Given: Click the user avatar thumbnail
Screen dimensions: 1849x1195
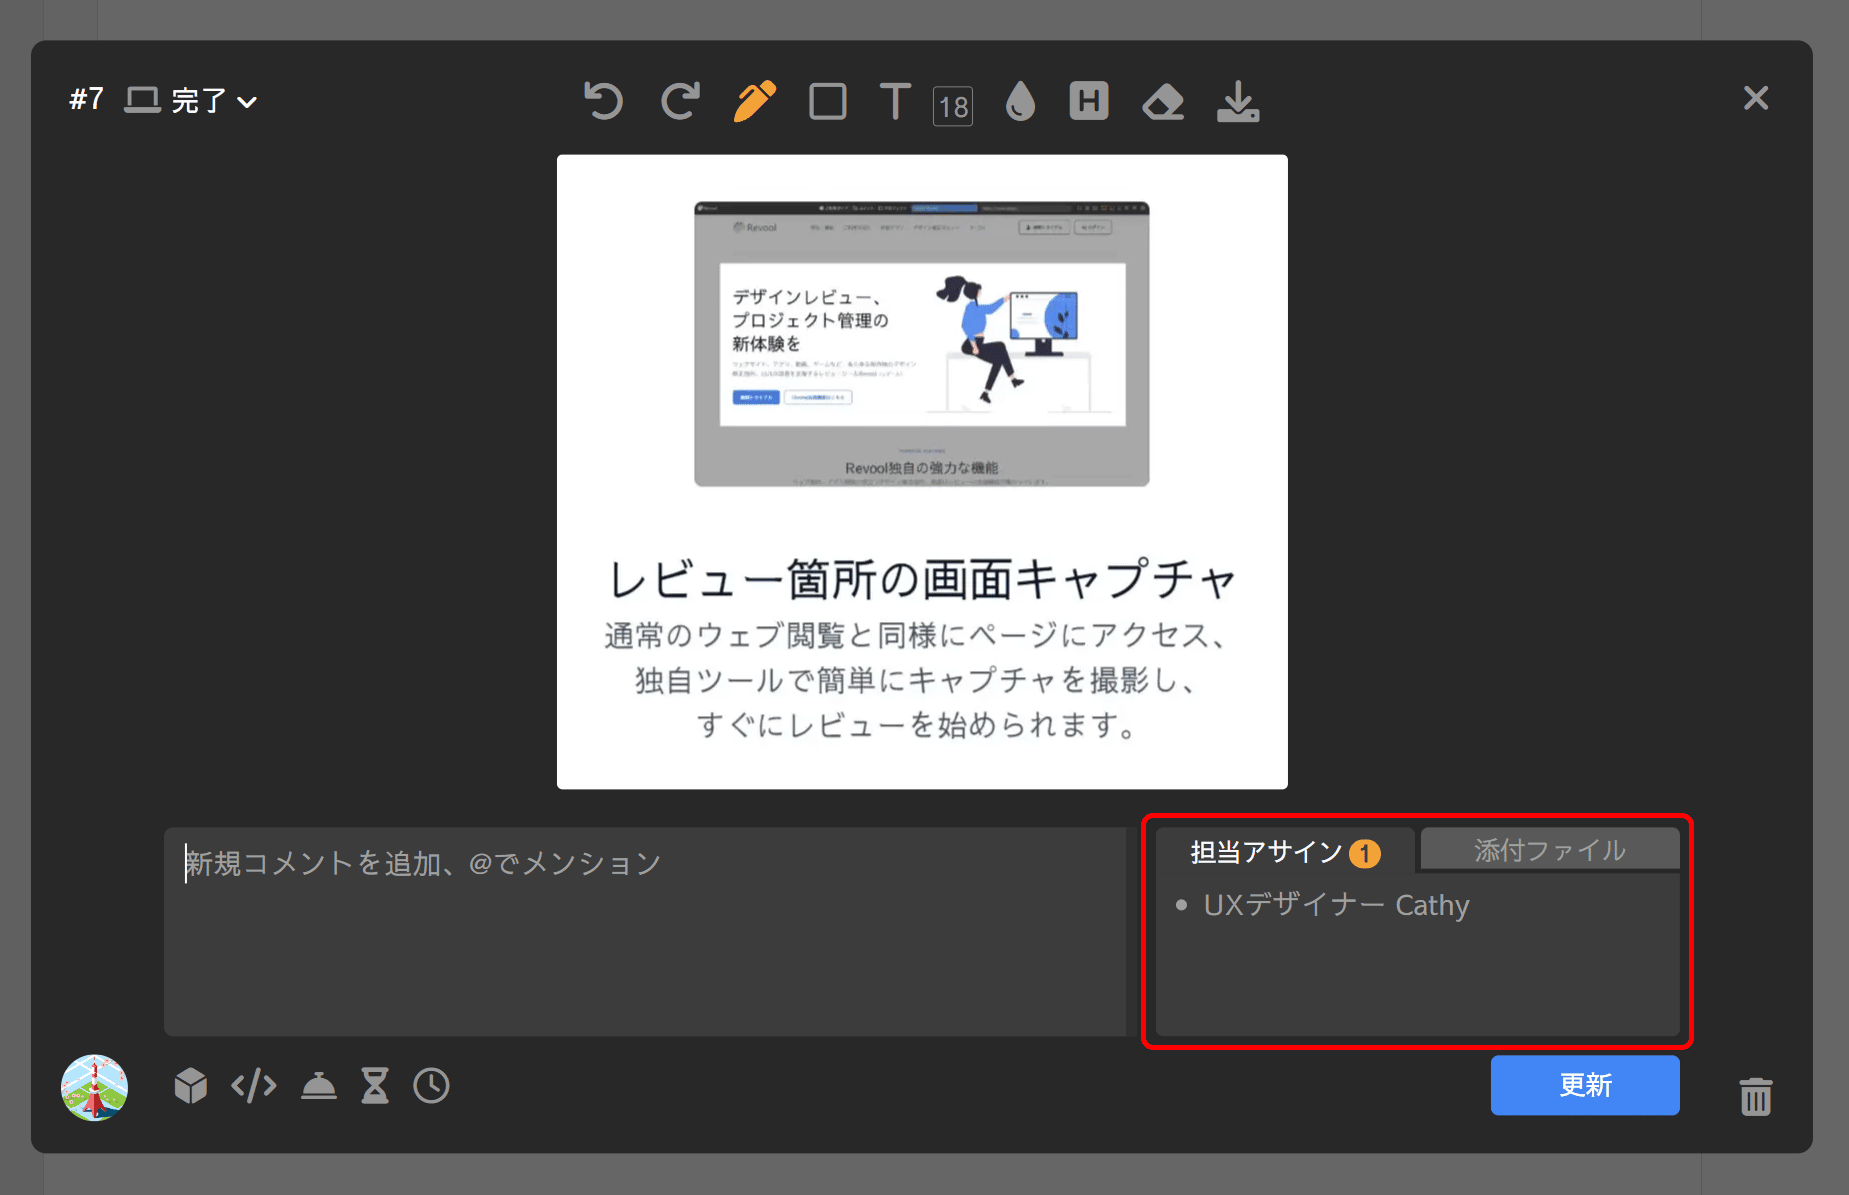Looking at the screenshot, I should coord(94,1087).
